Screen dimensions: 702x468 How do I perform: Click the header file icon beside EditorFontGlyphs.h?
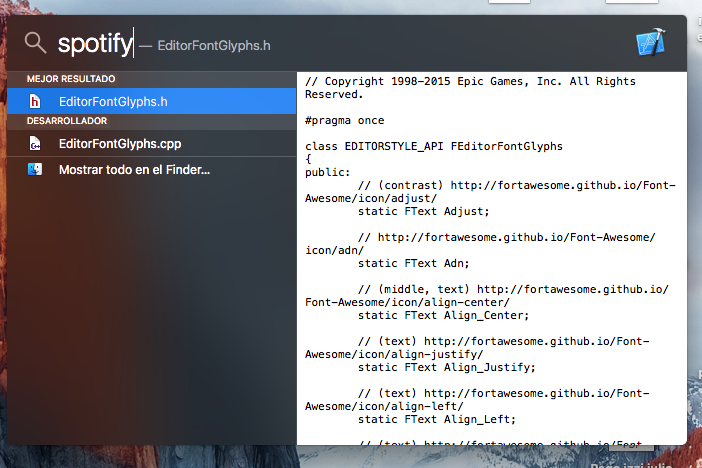tap(35, 102)
